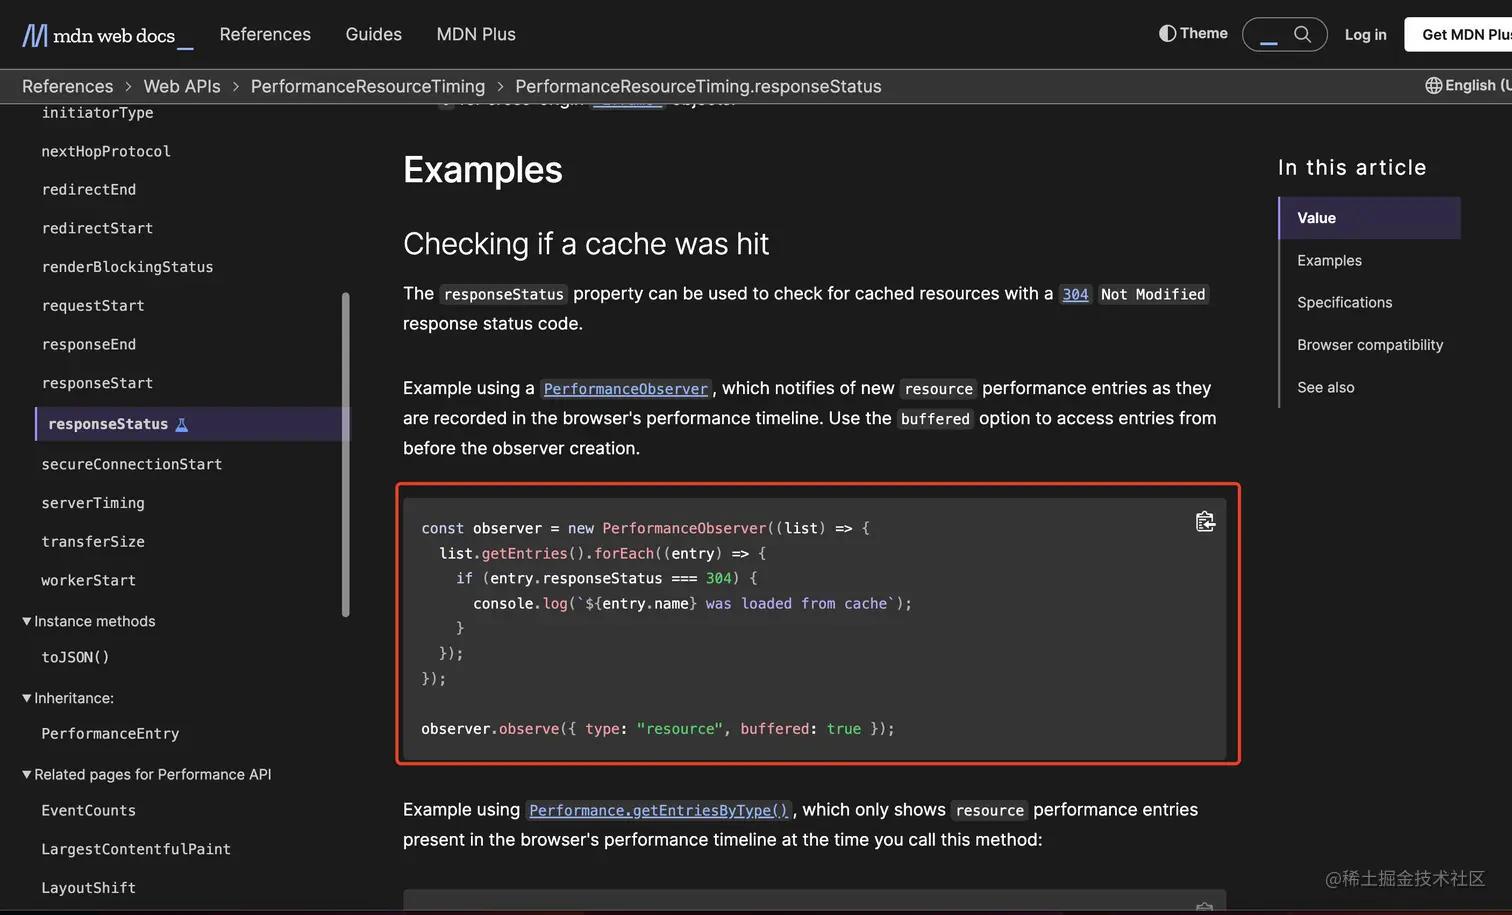
Task: Open the 304 status code link
Action: click(1075, 294)
